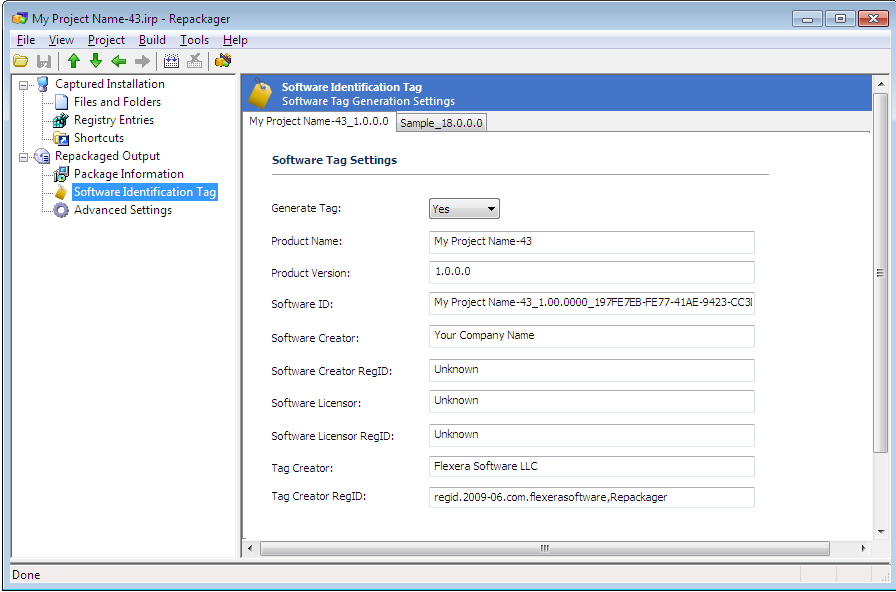Click the Open project folder toolbar icon
896x592 pixels.
(20, 61)
